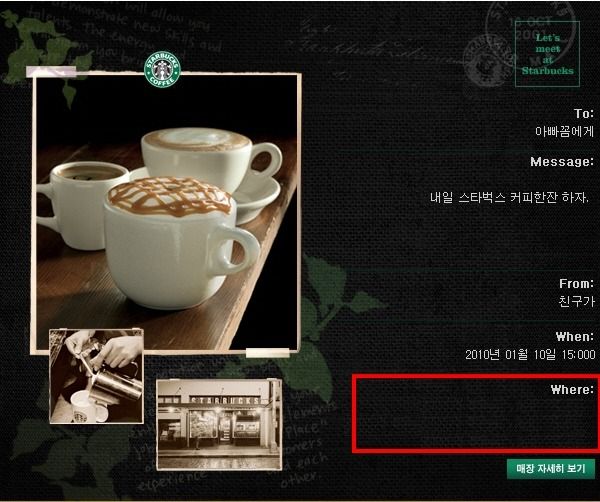Click the message text 내일 스타벅스 커피한잔 하자
The width and height of the screenshot is (600, 502).
pyautogui.click(x=509, y=197)
